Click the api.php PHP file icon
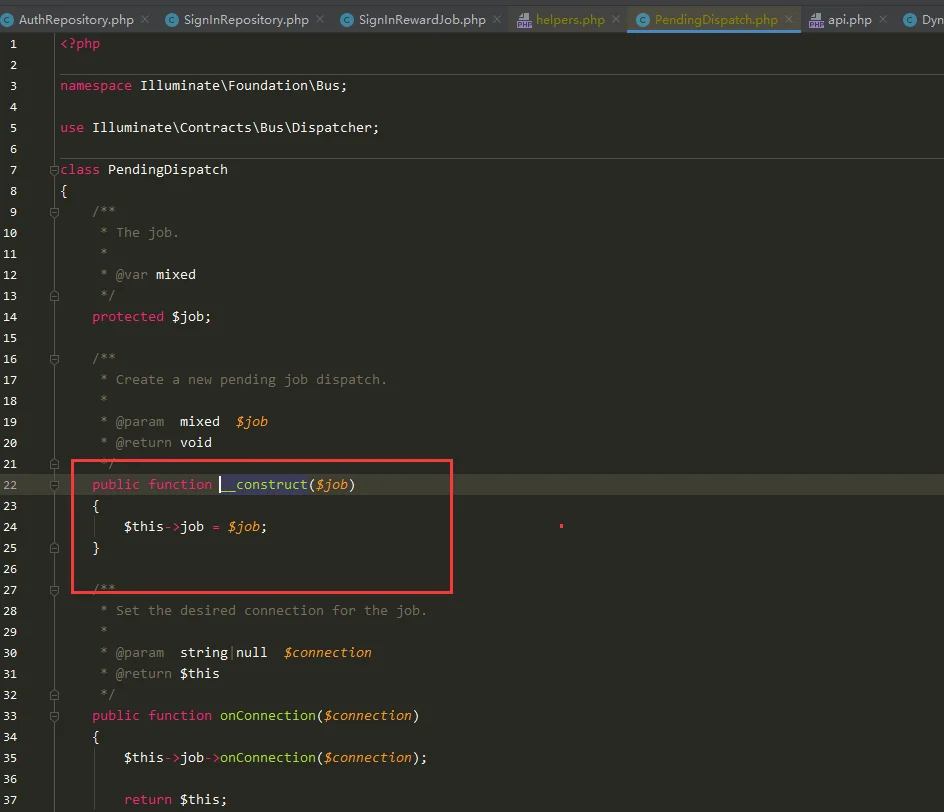944x812 pixels. [815, 20]
